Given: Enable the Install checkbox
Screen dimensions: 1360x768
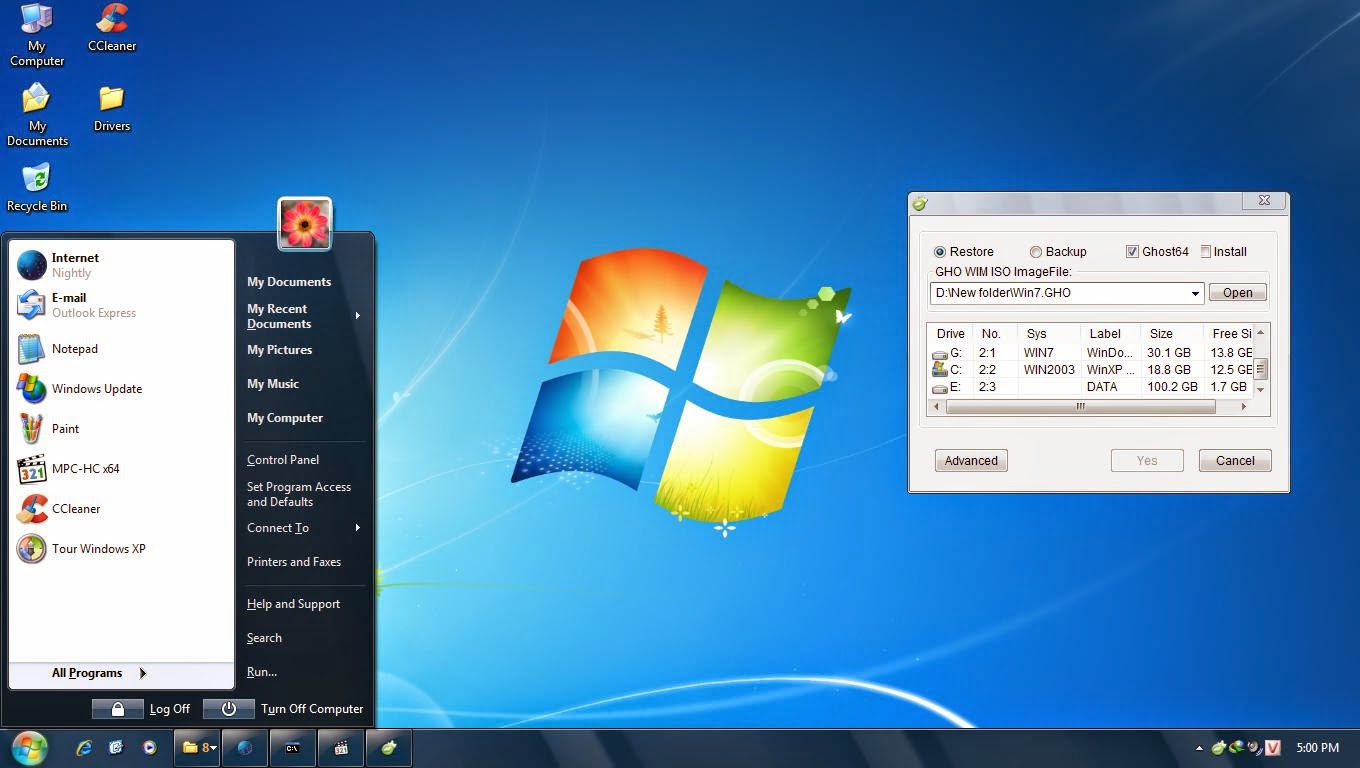Looking at the screenshot, I should click(1206, 252).
